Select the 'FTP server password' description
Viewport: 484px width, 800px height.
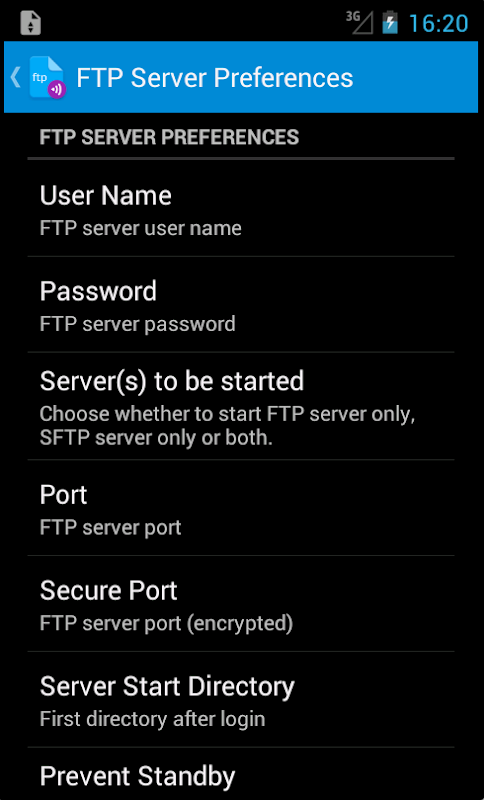point(138,324)
